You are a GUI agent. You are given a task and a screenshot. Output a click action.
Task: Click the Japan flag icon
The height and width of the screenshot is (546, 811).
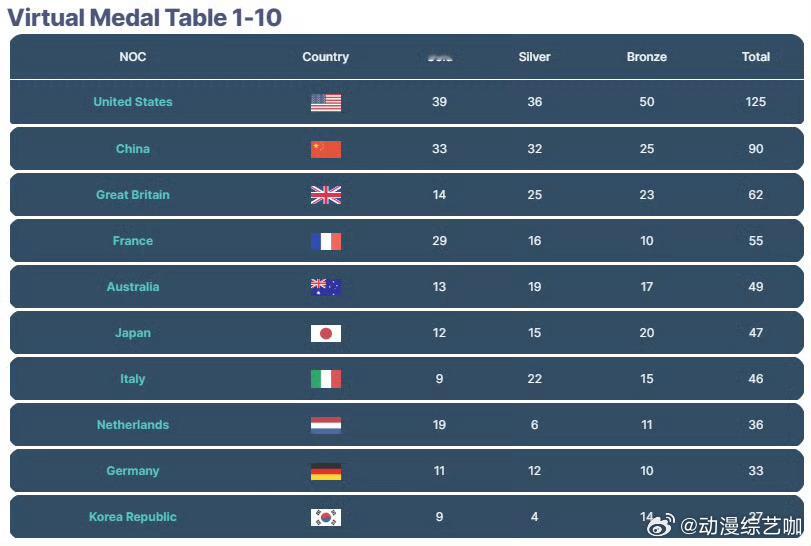326,333
